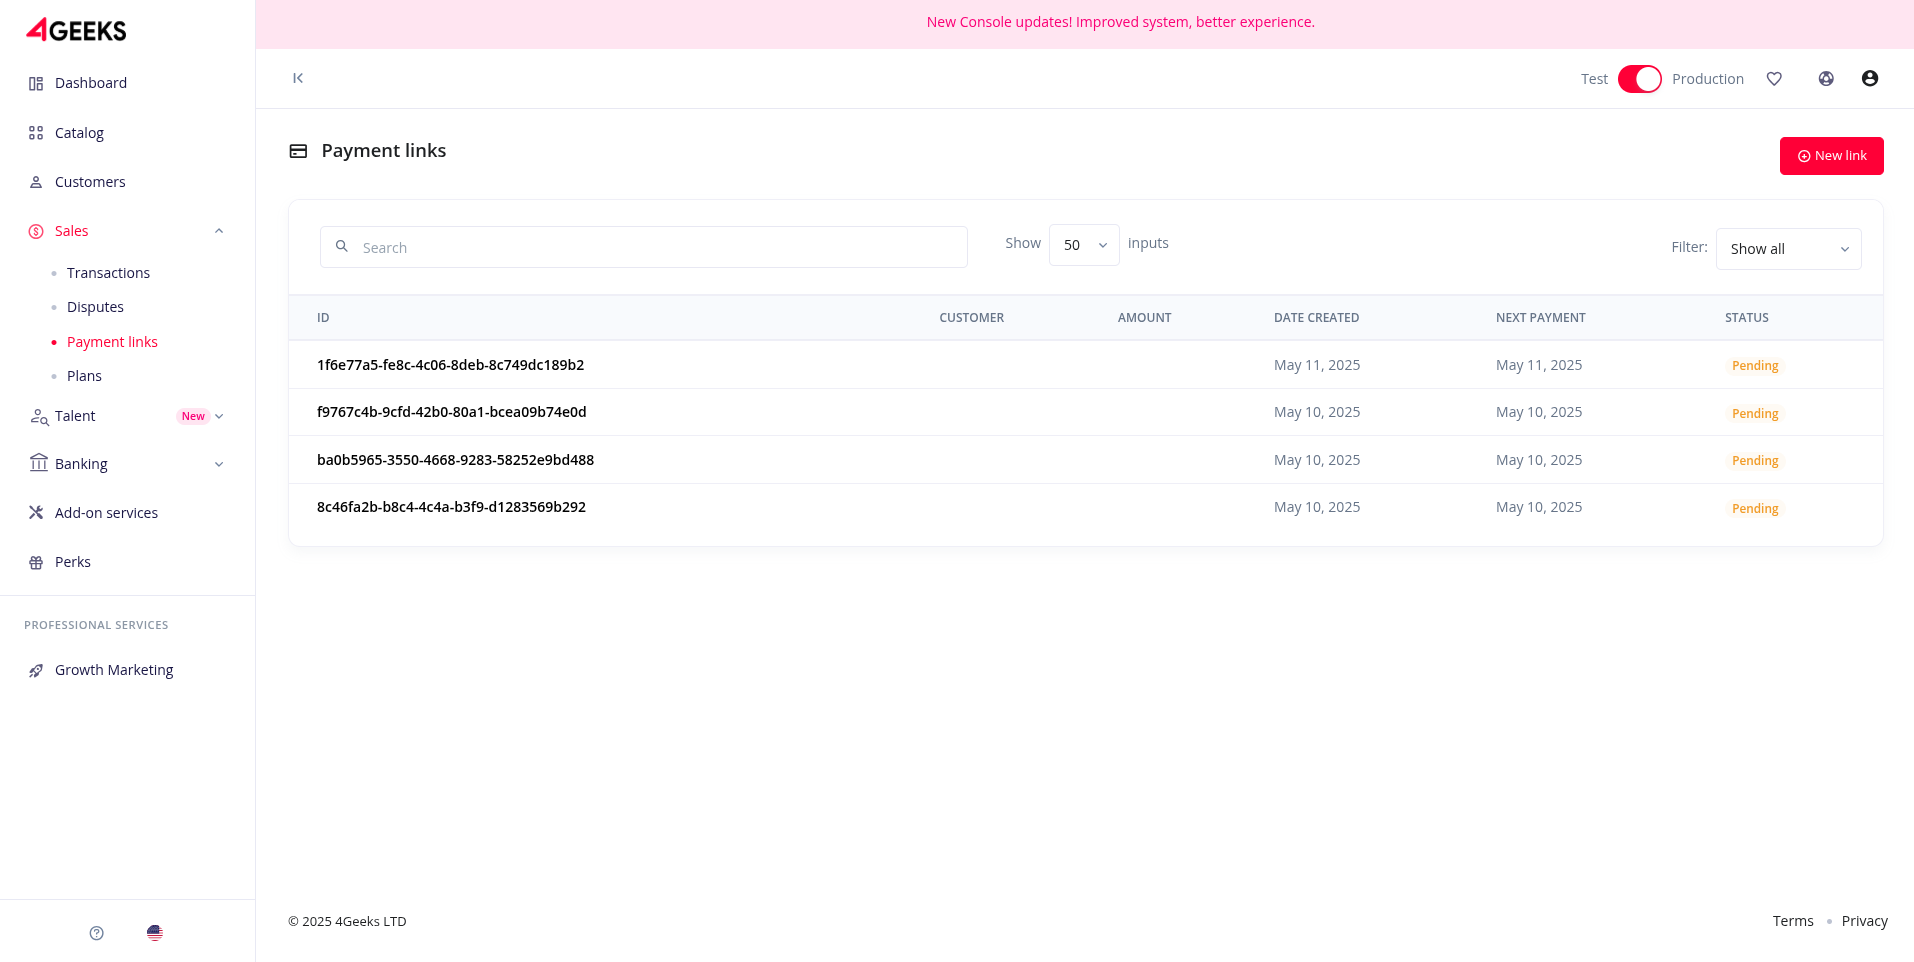Collapse the sidebar with the arrow toggle
Screen dimensions: 1914x962
pyautogui.click(x=297, y=78)
